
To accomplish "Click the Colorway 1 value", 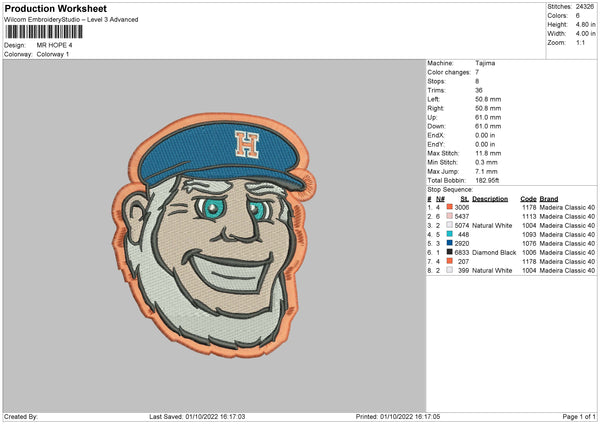I will pyautogui.click(x=56, y=53).
